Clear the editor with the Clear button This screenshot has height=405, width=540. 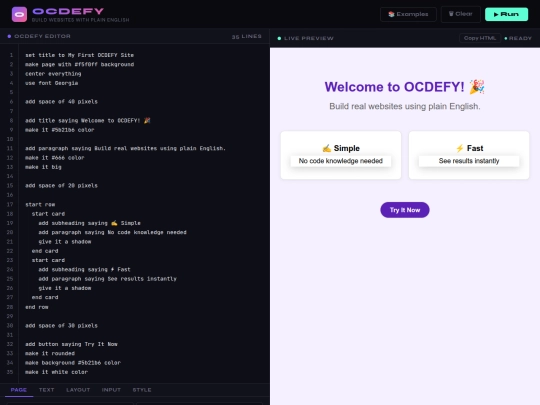point(460,14)
